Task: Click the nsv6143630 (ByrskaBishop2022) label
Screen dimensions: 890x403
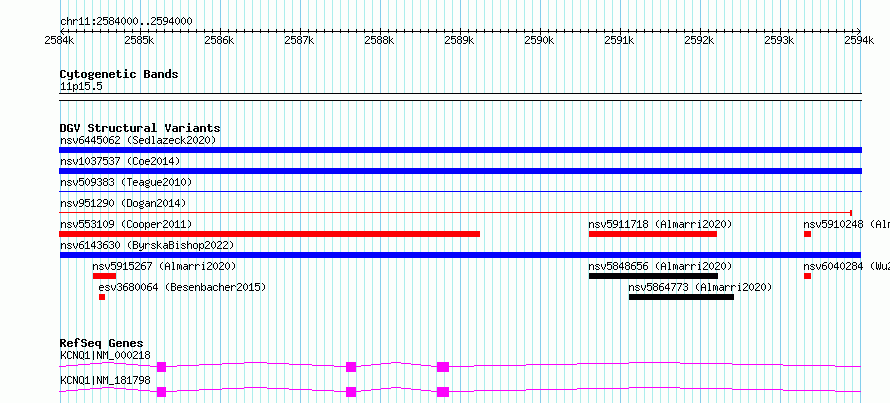Action: [x=147, y=245]
